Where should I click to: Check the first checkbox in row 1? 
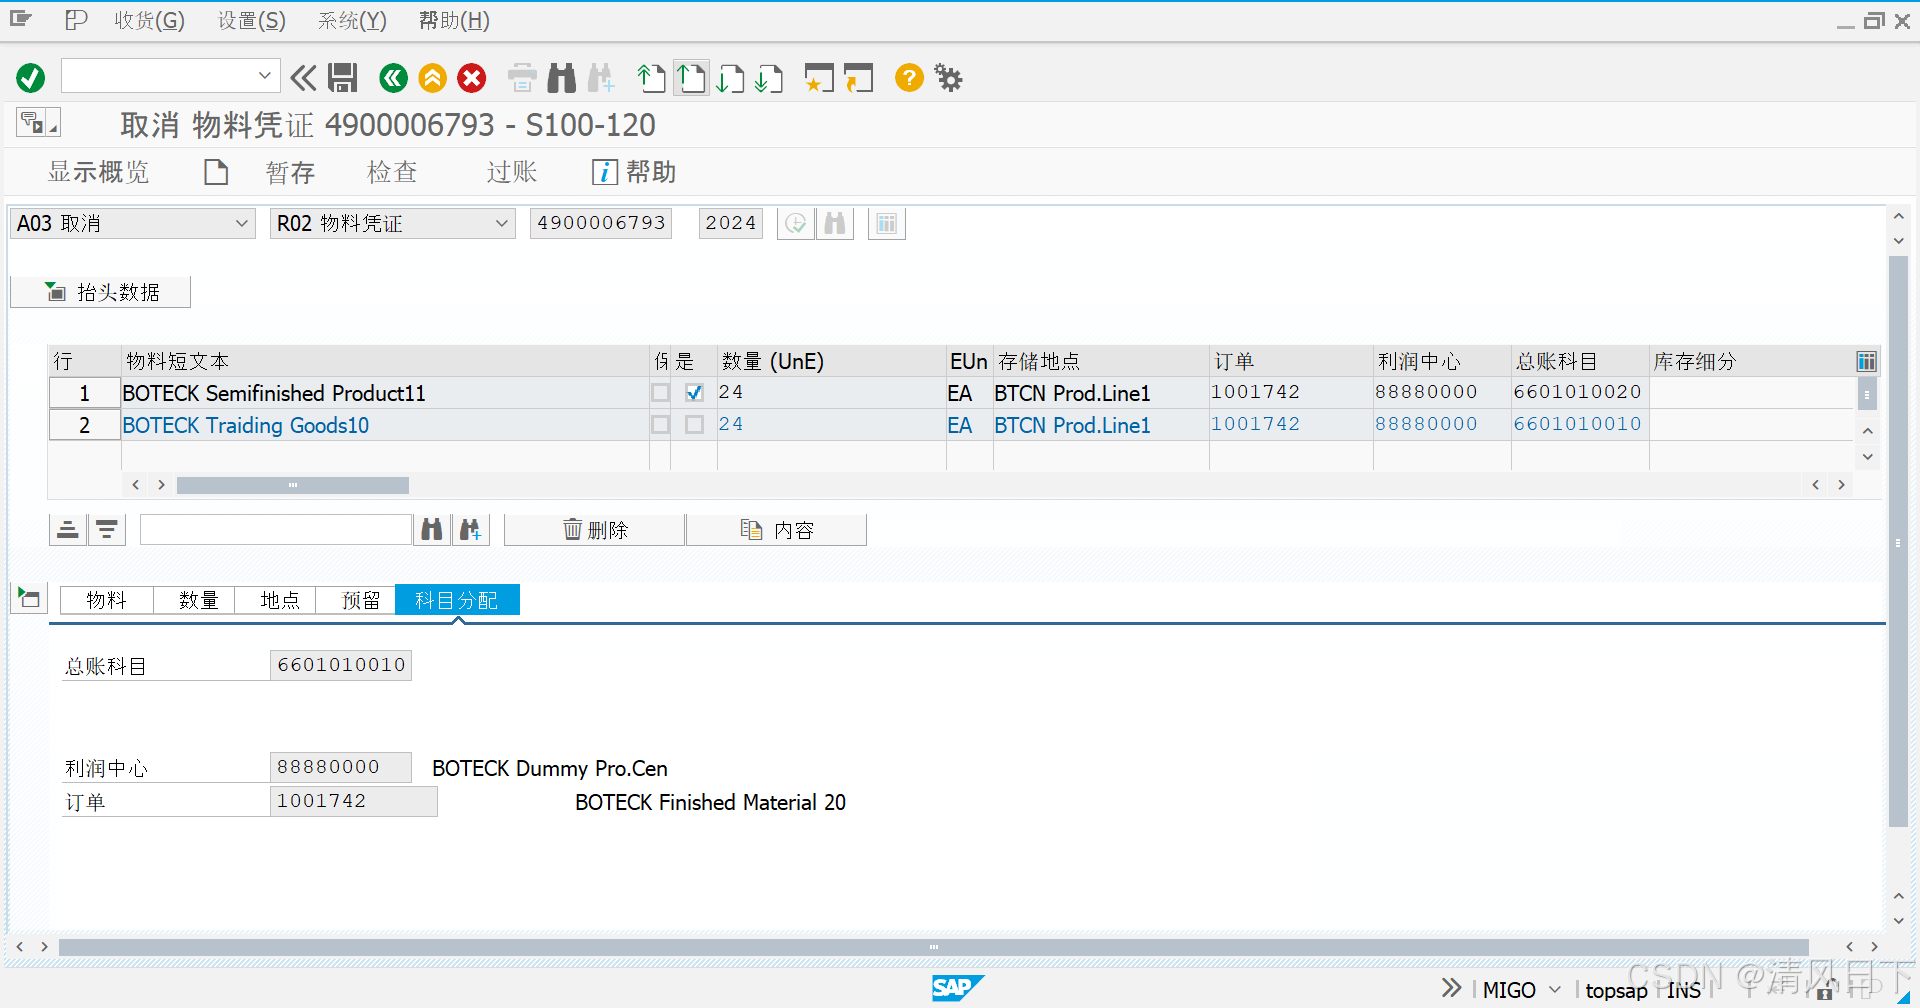click(660, 393)
